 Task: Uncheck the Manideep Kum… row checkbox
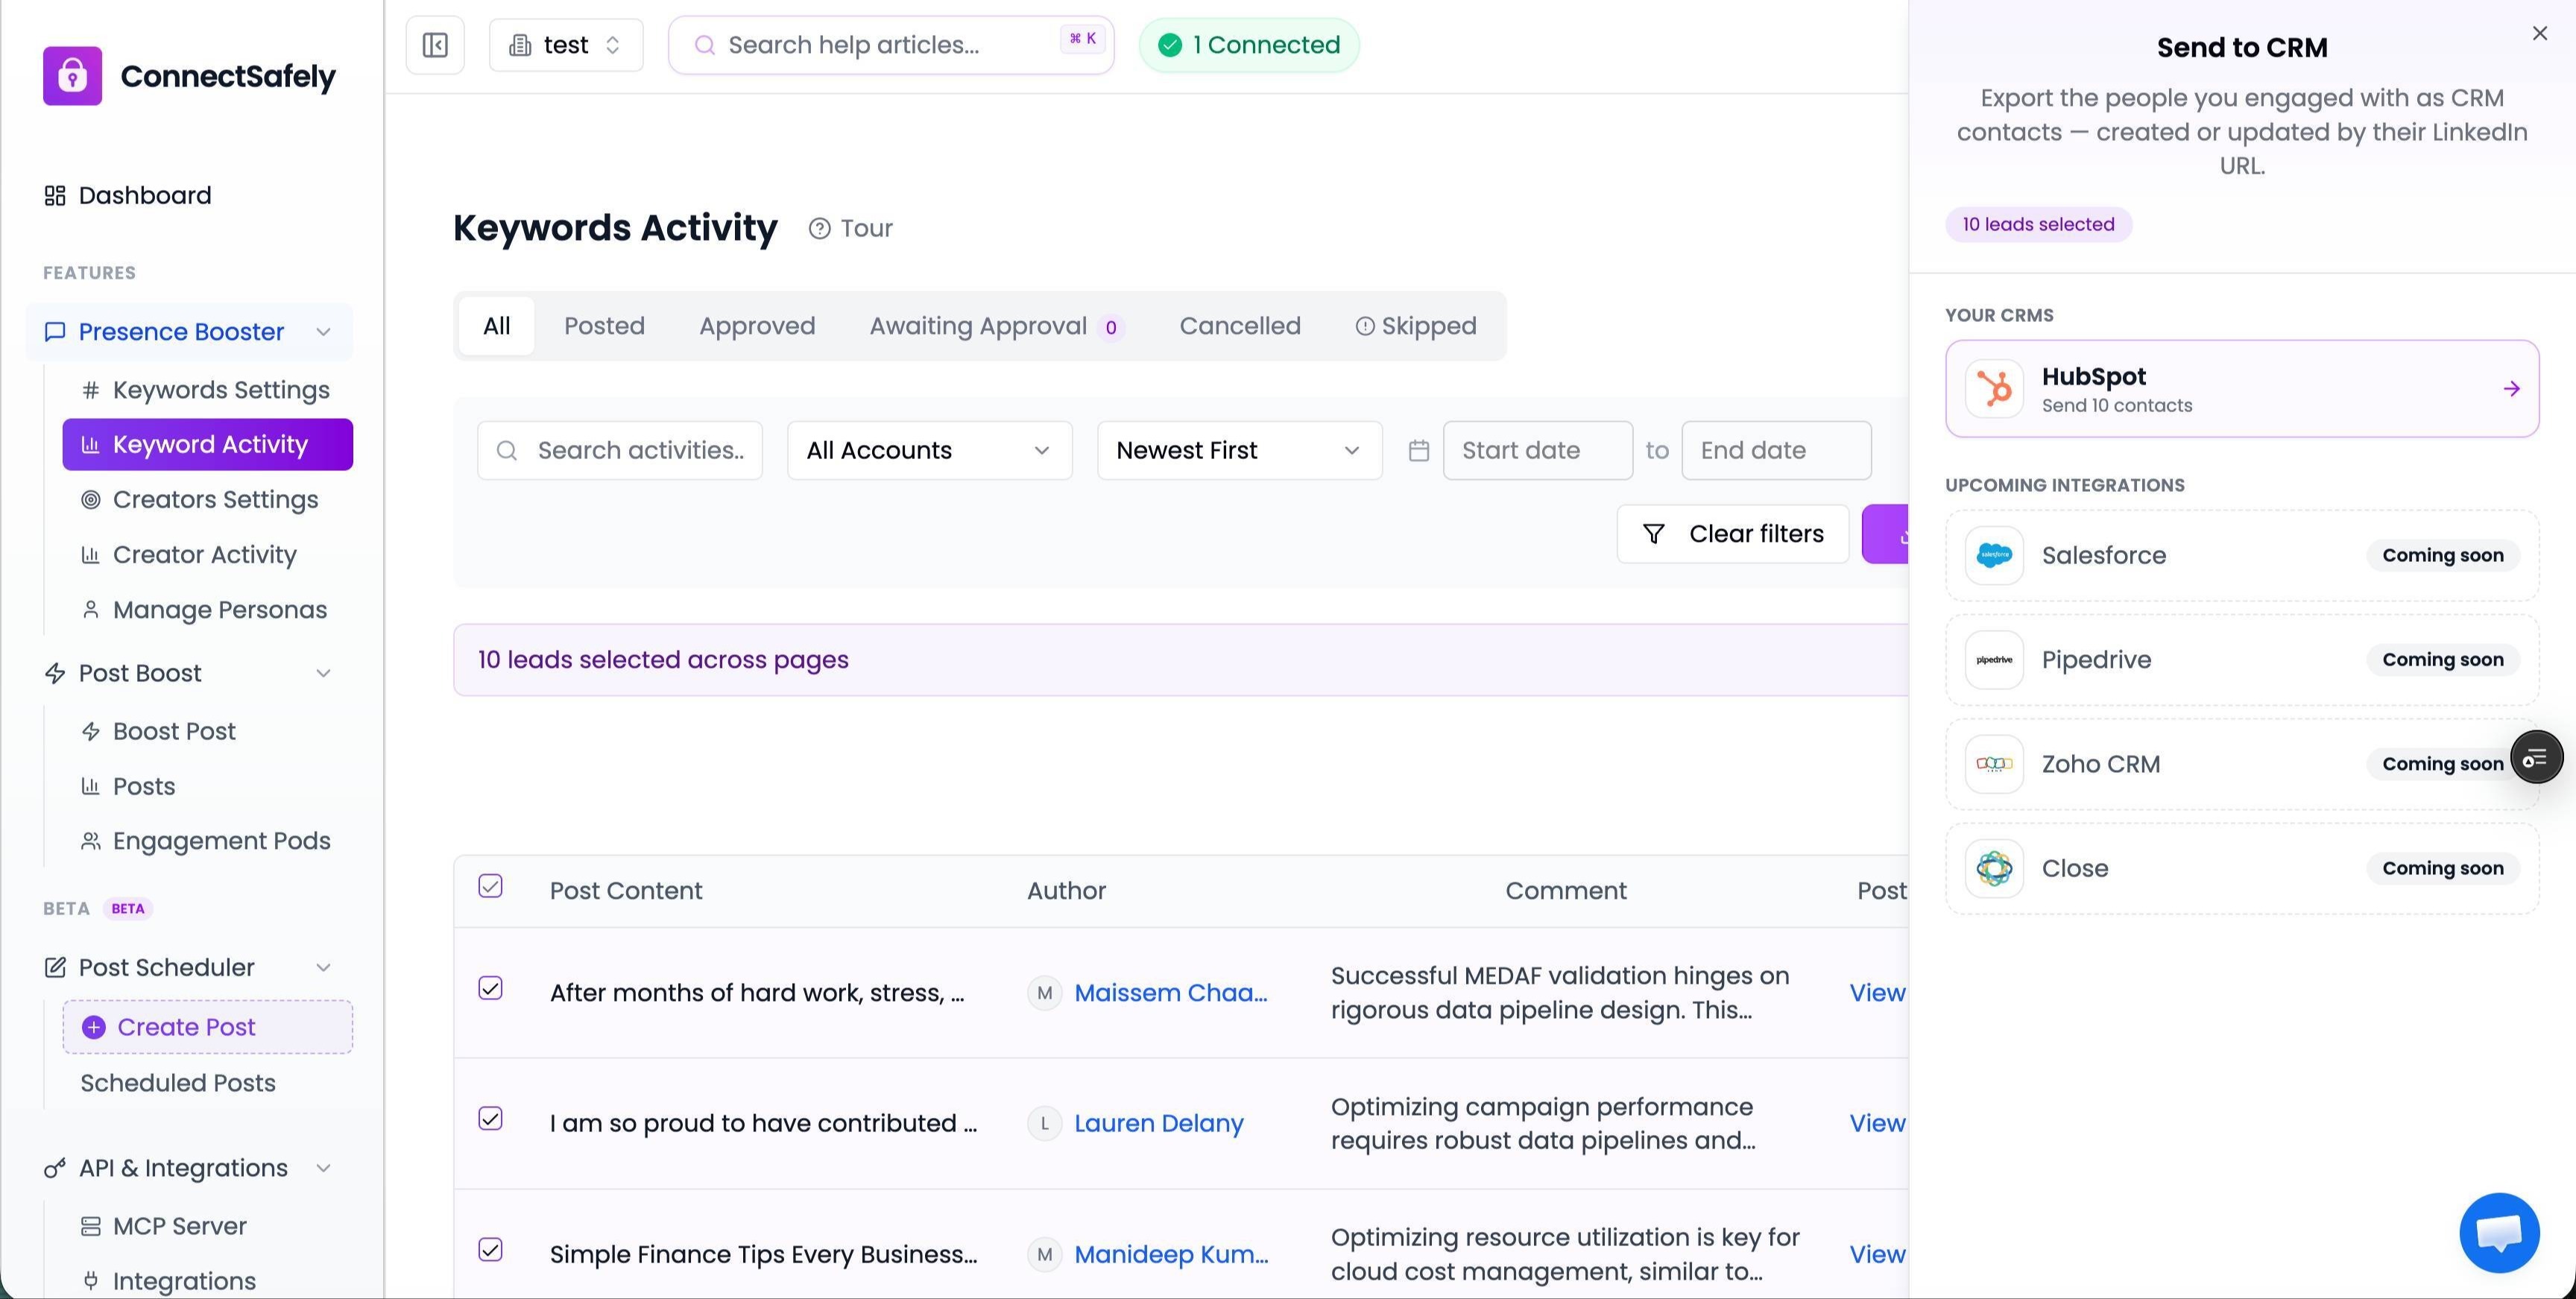pyautogui.click(x=490, y=1250)
